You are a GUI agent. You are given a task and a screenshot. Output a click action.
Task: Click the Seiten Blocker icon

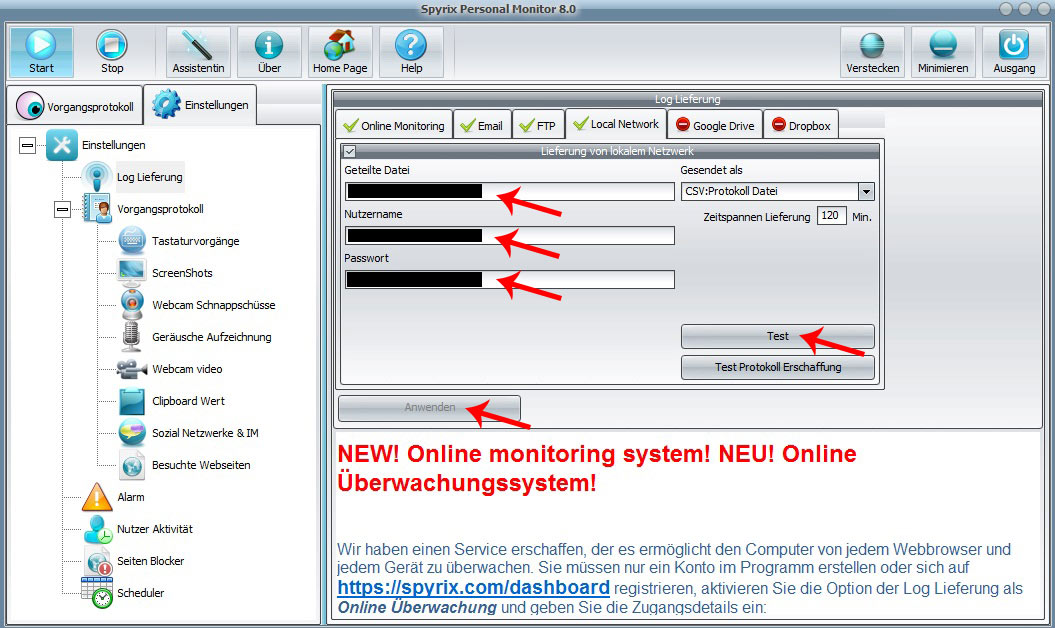[x=98, y=561]
